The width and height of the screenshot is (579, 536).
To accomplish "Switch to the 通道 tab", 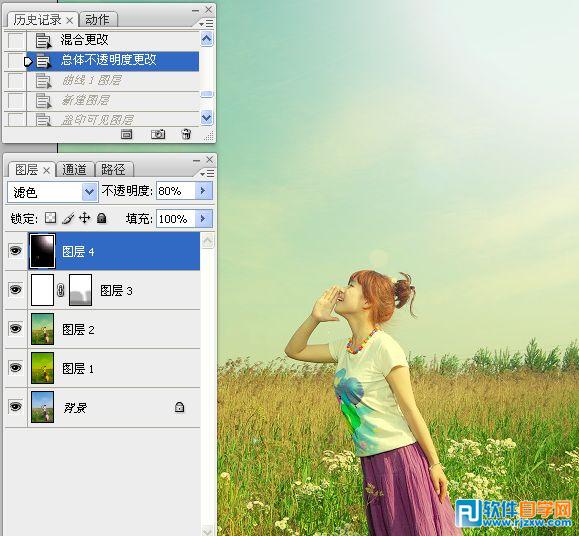I will 75,169.
